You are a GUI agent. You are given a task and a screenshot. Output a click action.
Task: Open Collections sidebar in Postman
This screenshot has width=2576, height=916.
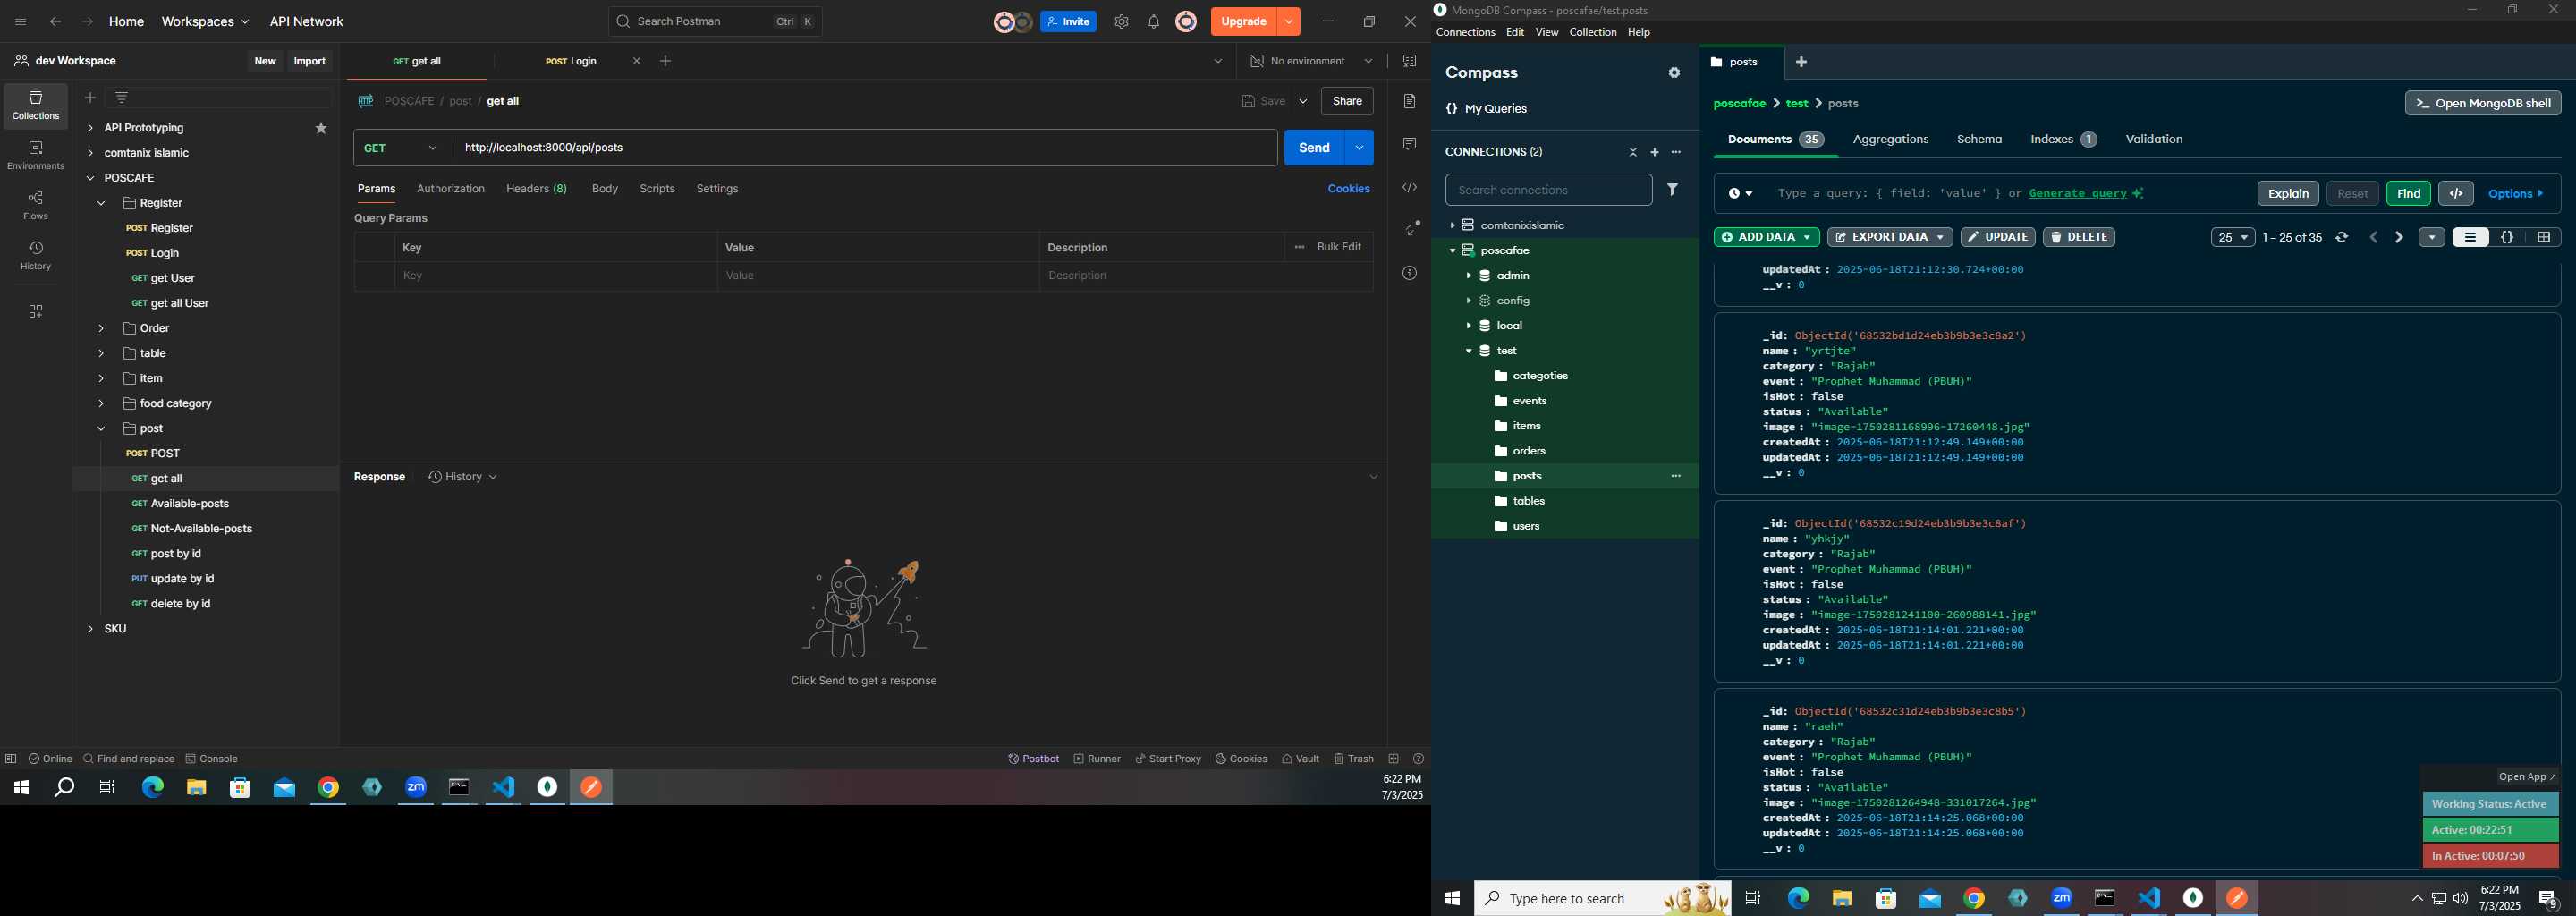coord(35,106)
